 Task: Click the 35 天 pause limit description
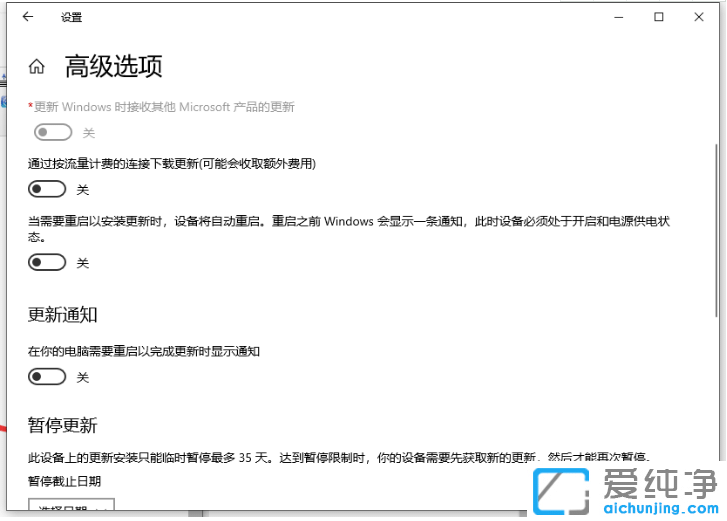tap(338, 457)
